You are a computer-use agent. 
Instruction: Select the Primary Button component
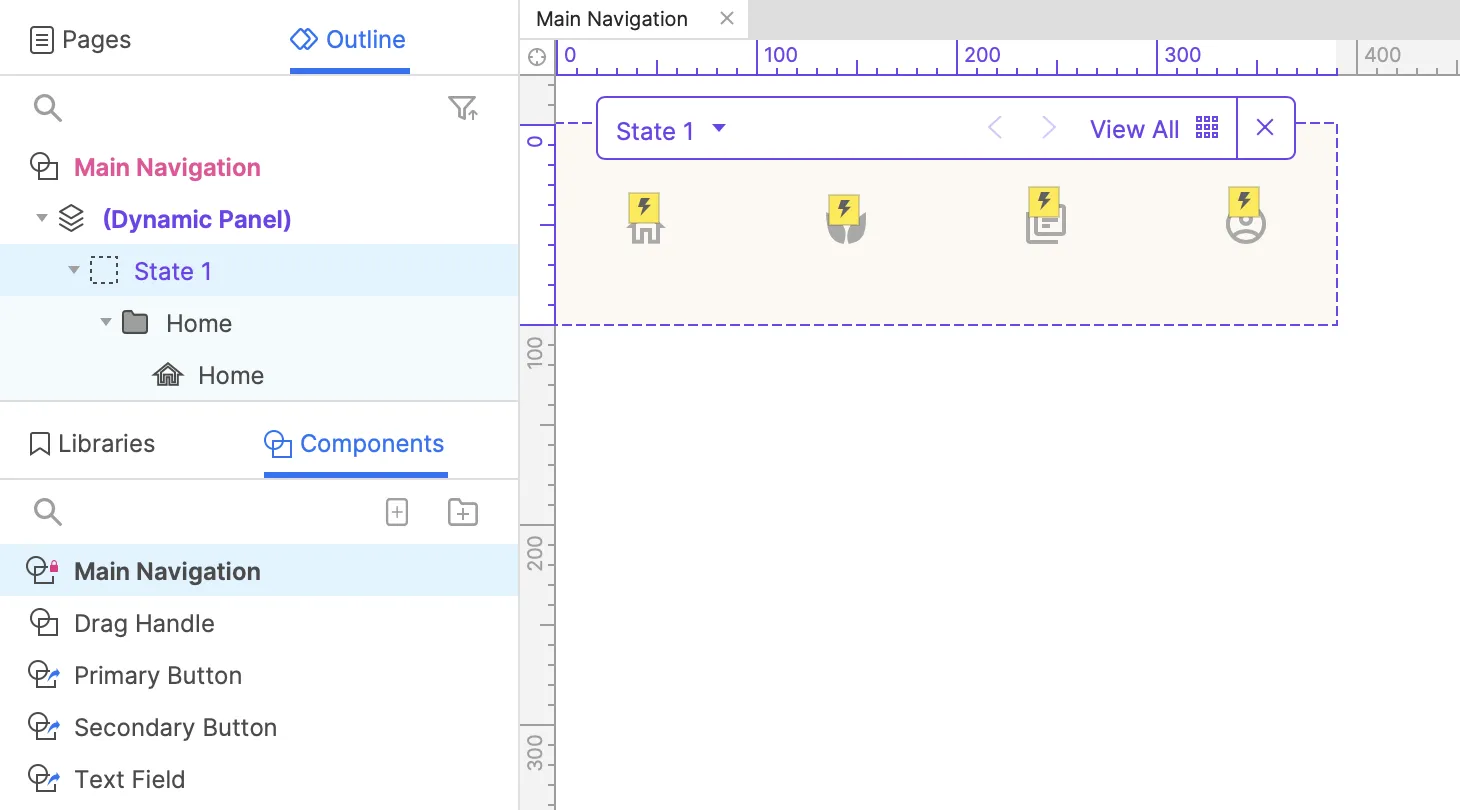tap(158, 676)
